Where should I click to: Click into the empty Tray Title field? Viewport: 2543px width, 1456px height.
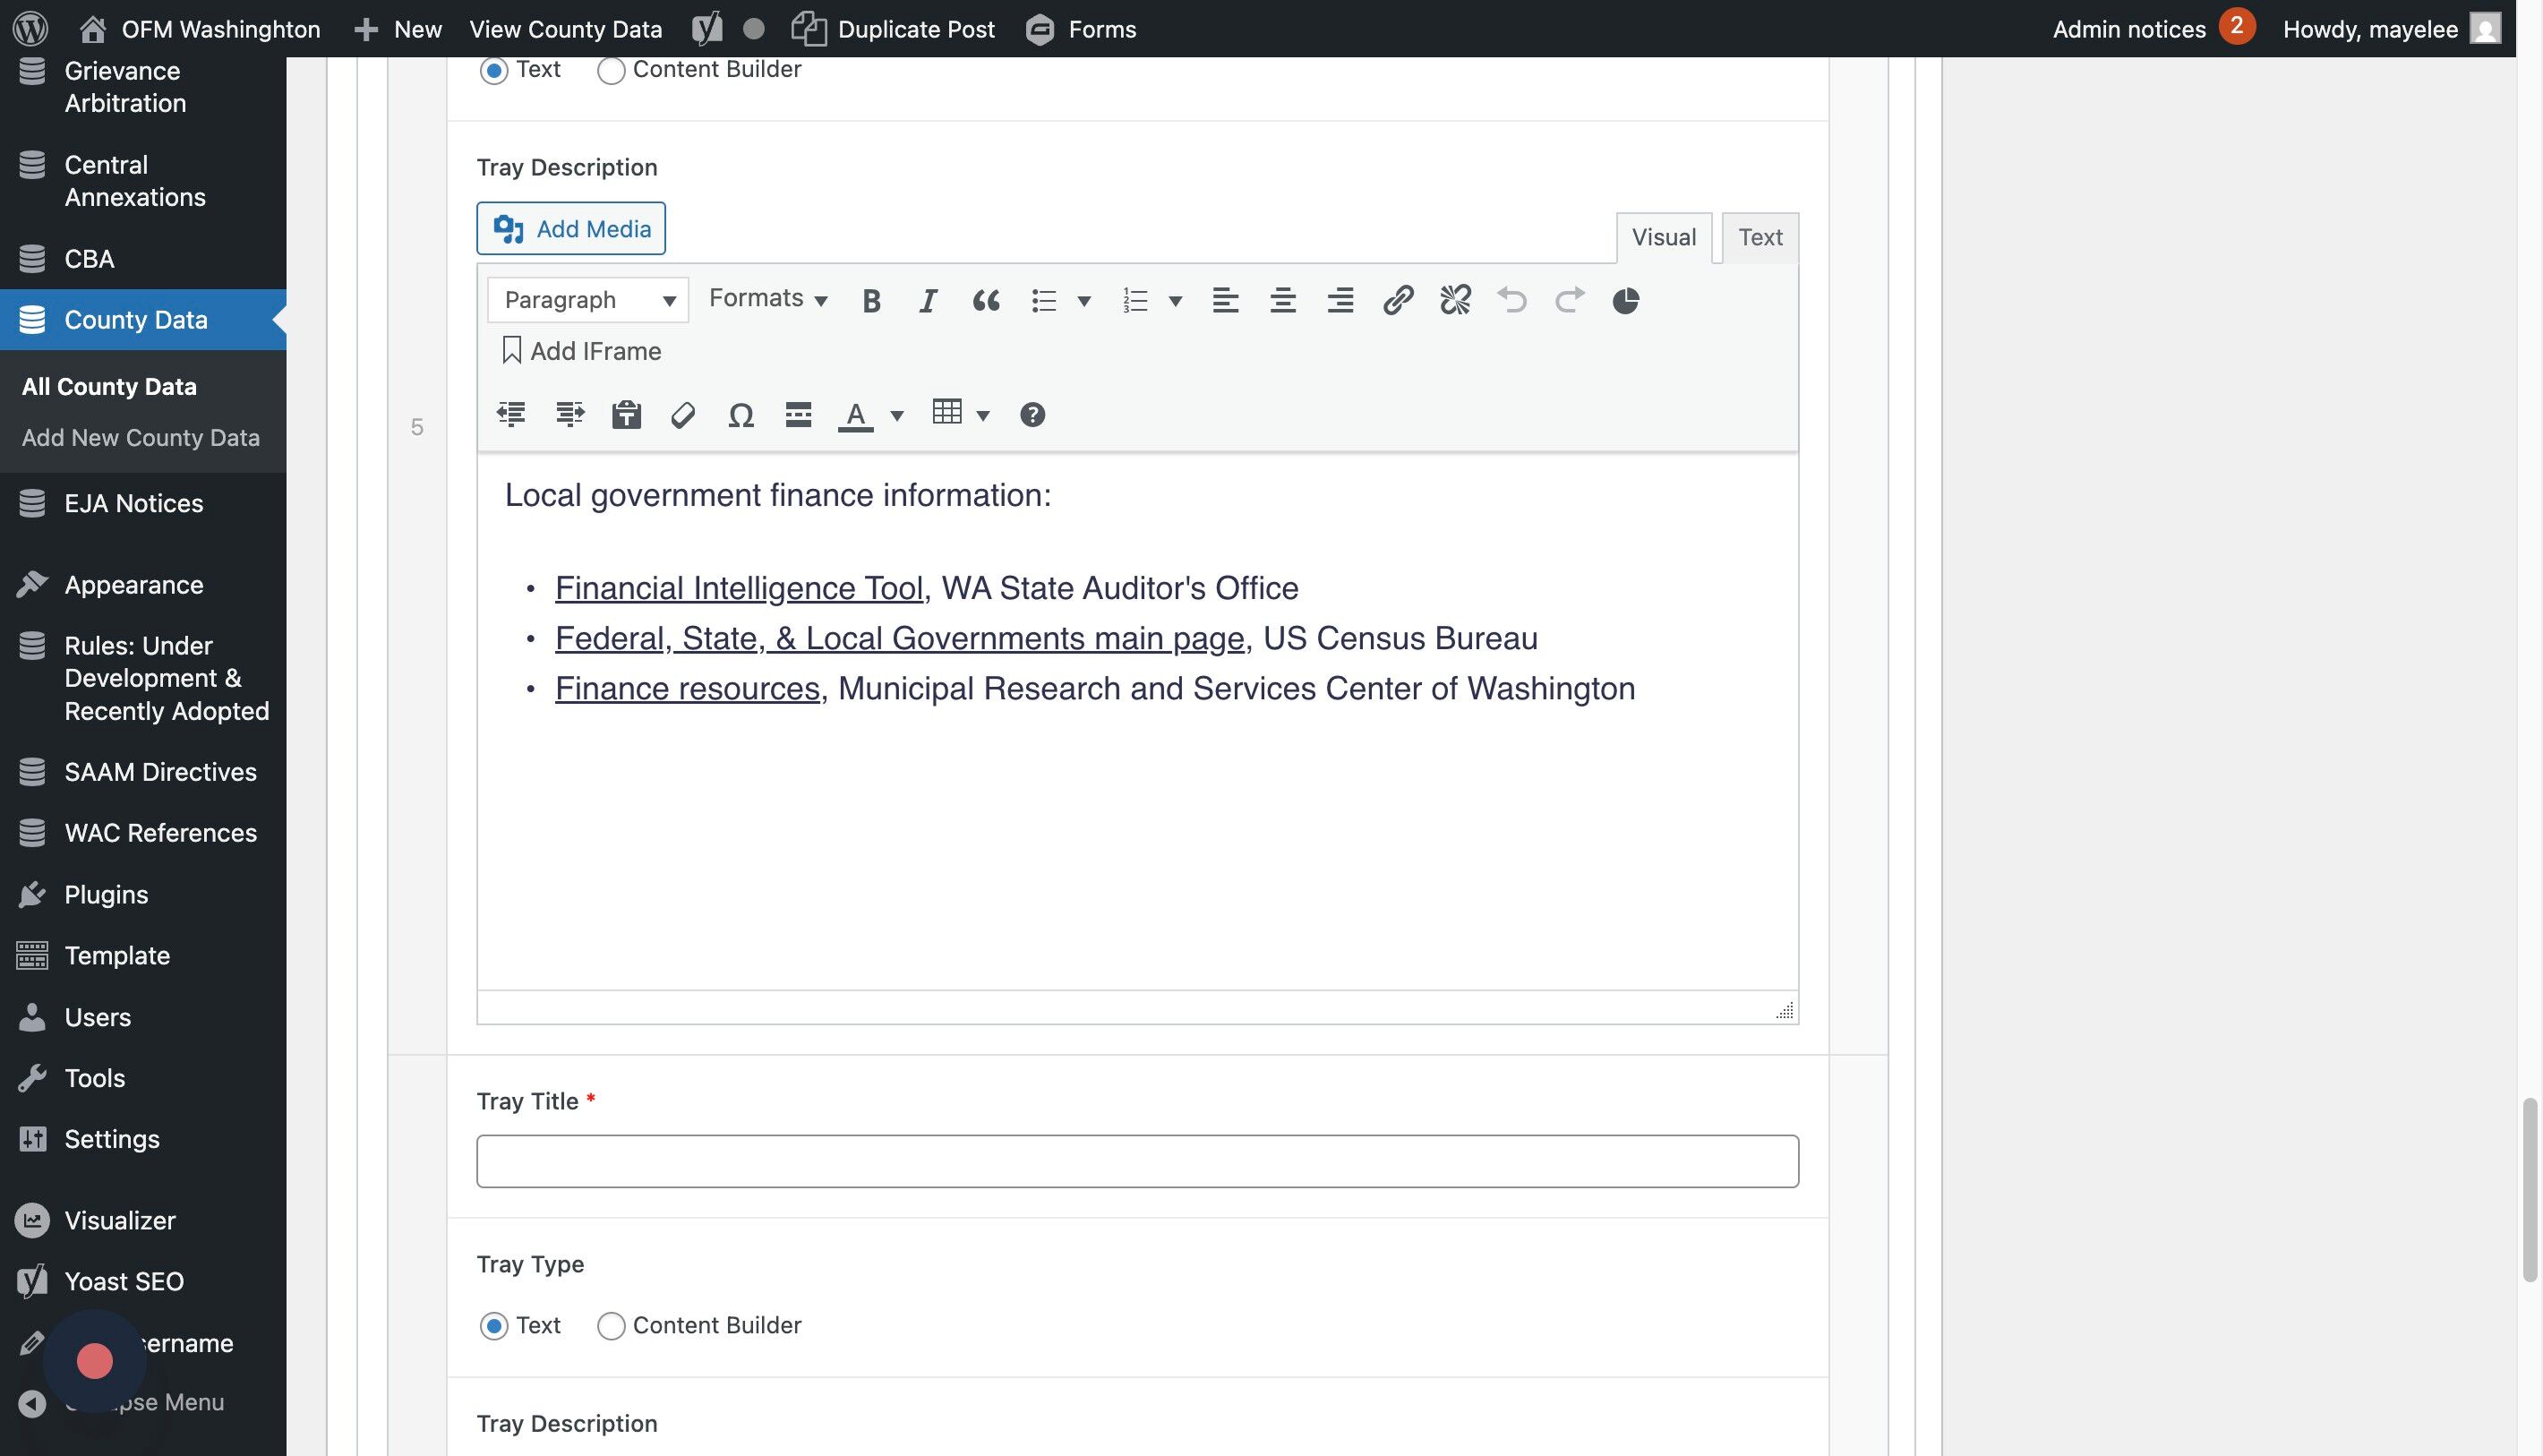[x=1137, y=1161]
